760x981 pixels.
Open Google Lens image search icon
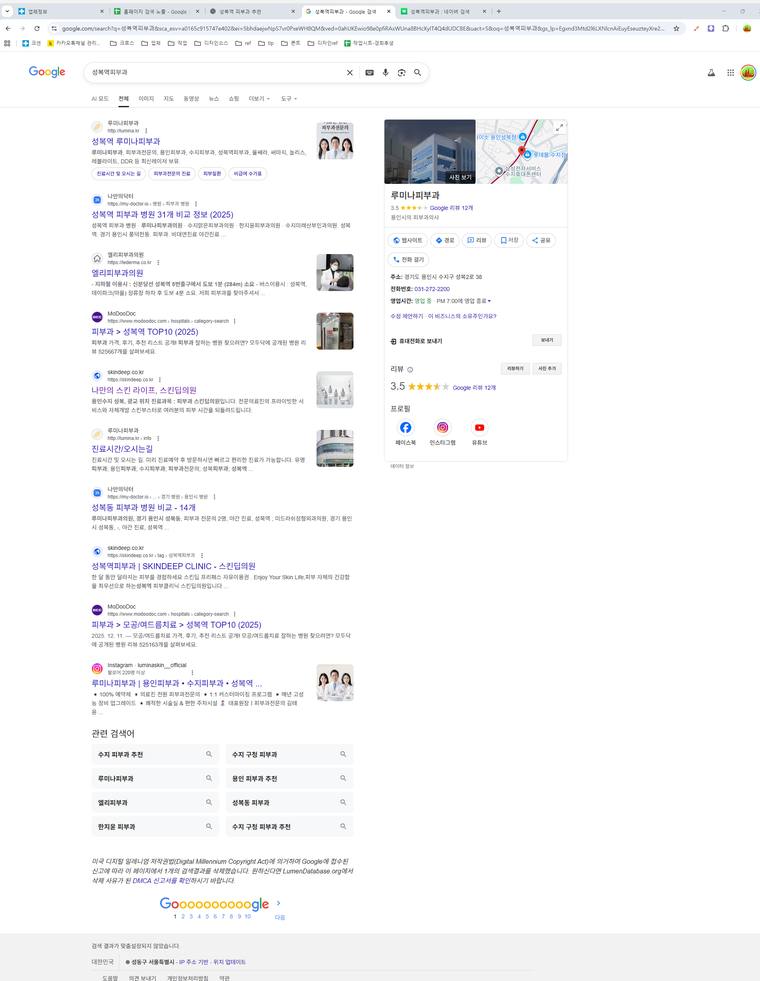click(x=402, y=73)
